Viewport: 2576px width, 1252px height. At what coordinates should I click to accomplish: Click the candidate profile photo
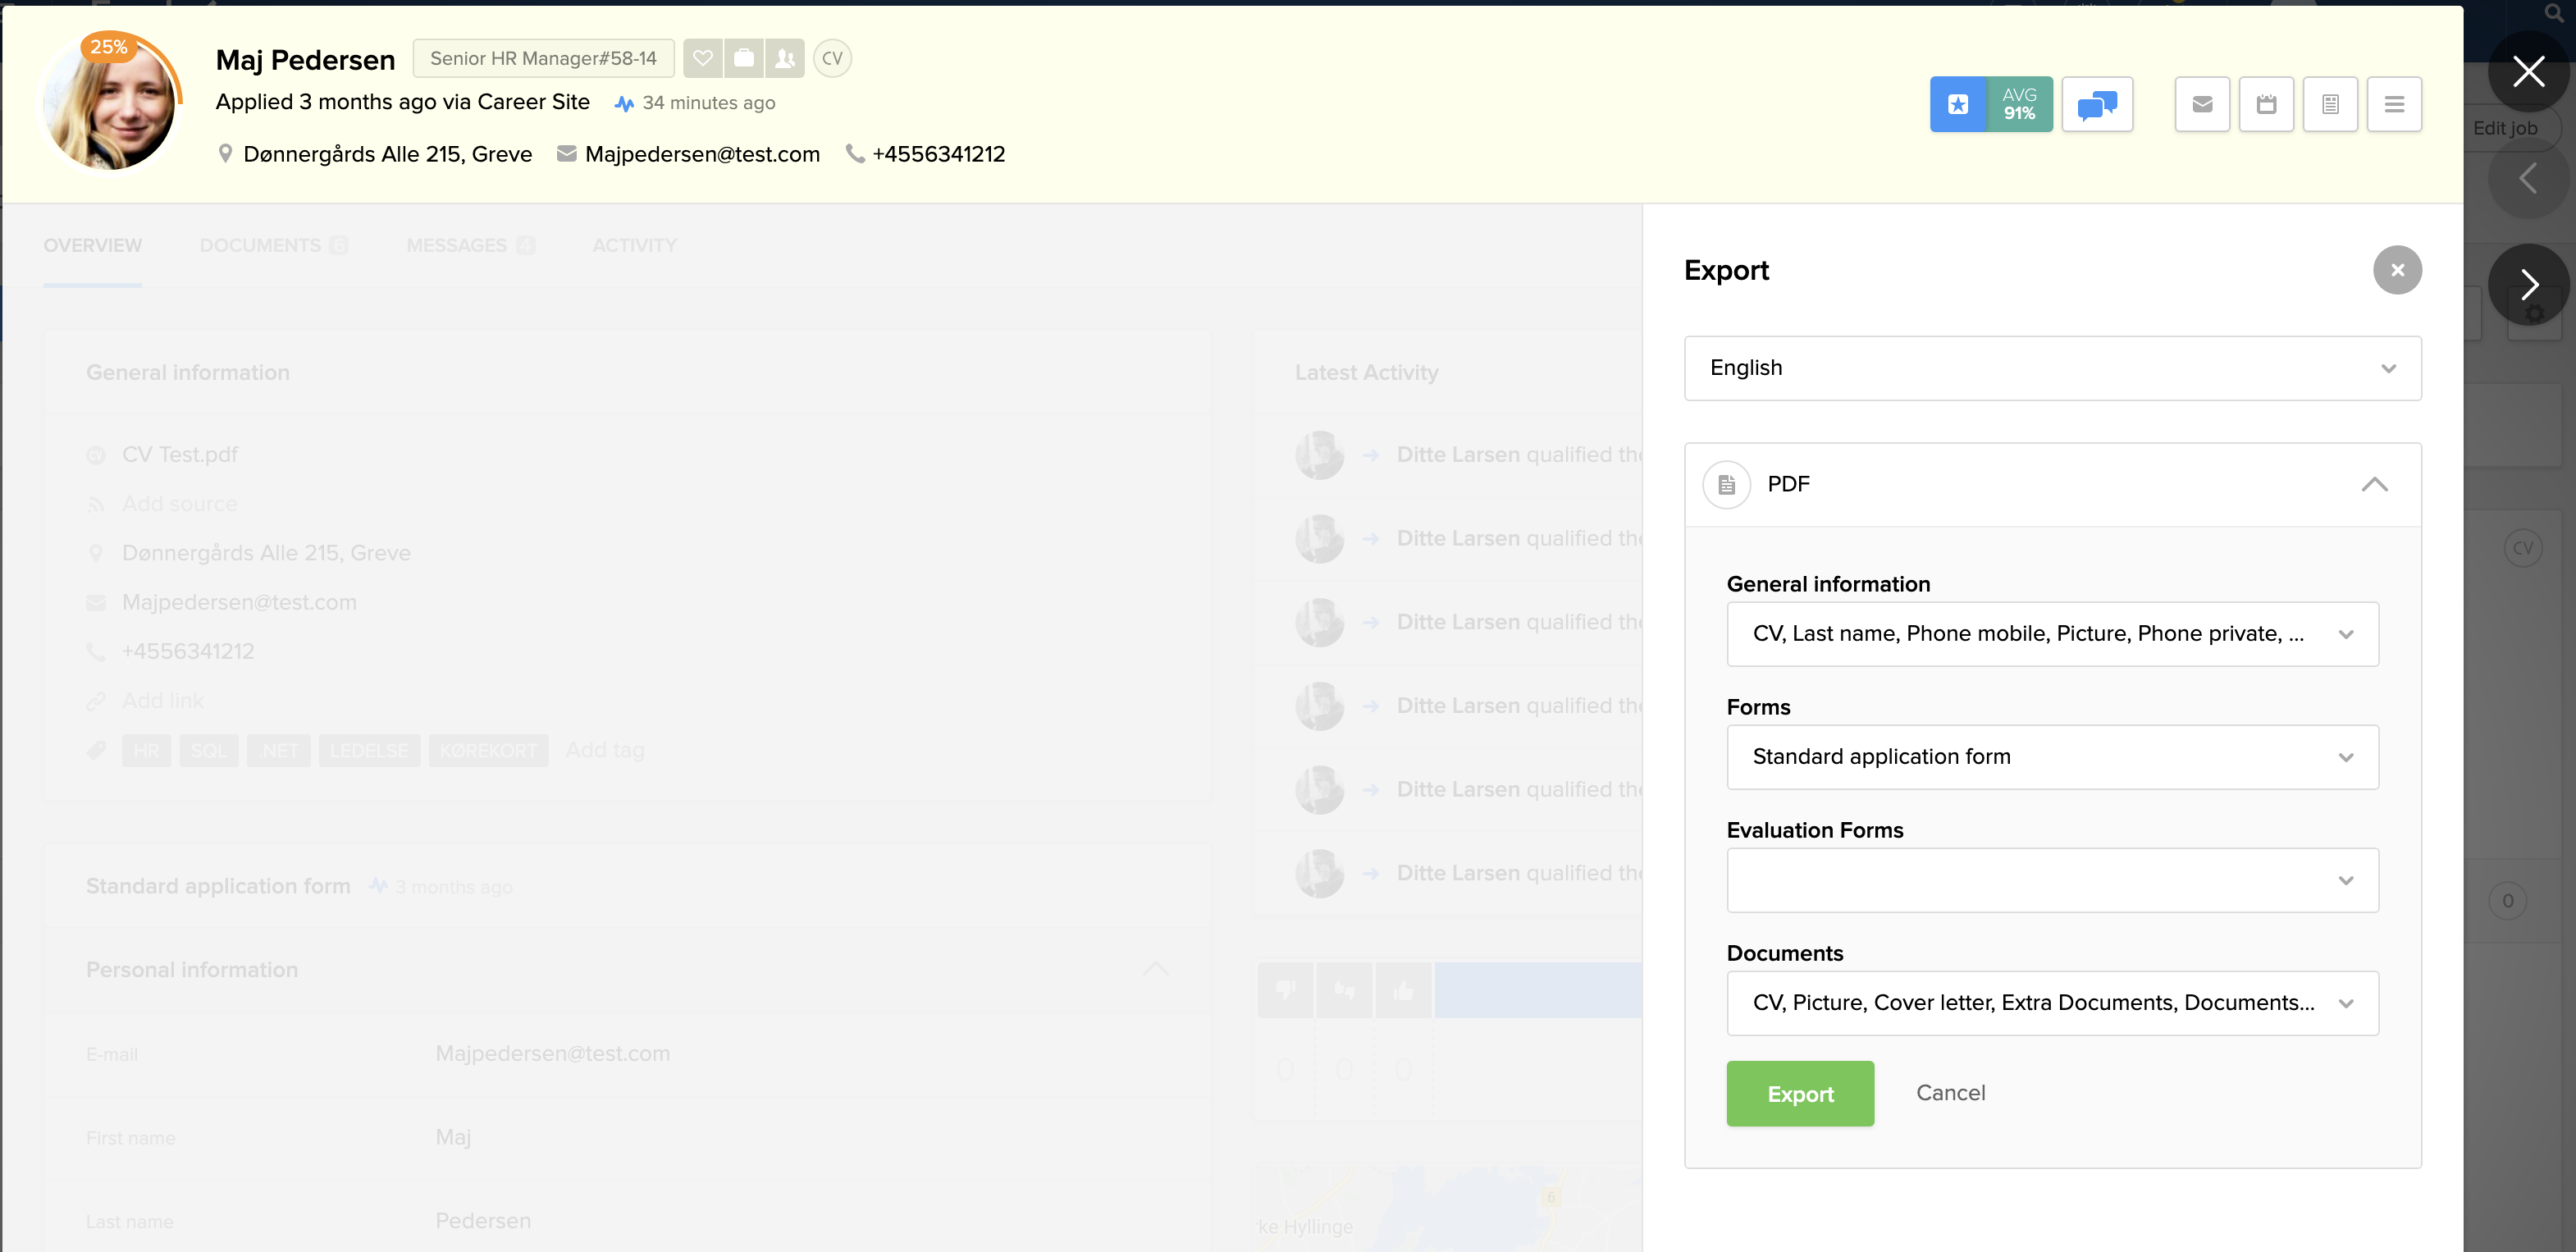110,105
